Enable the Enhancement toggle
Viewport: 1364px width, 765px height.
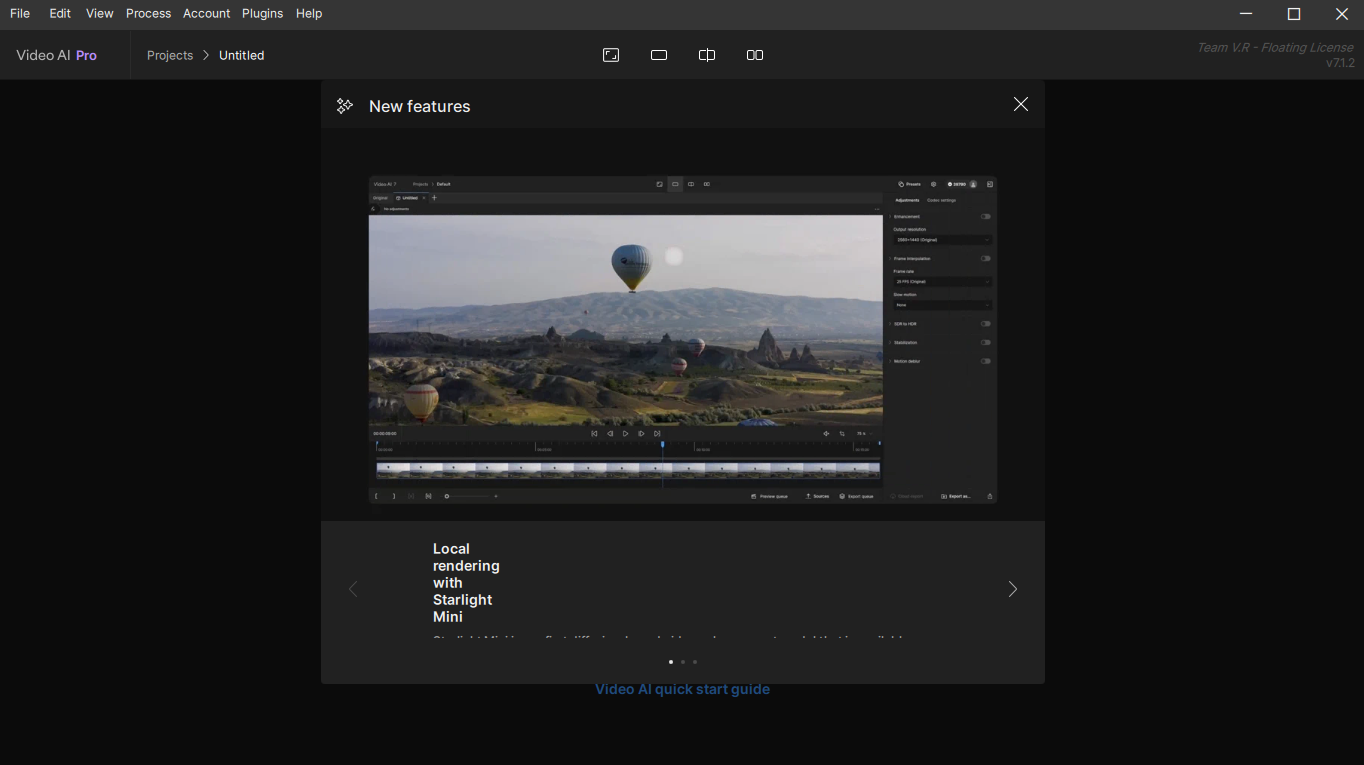point(986,216)
